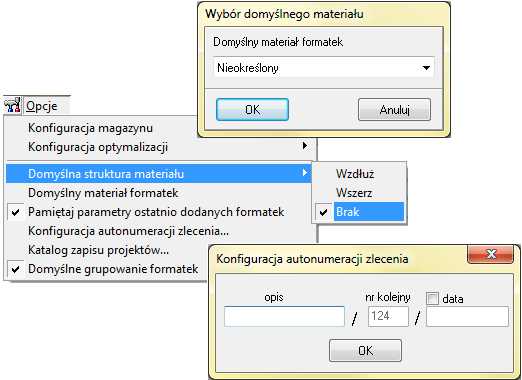Click the material dropdown arrow

point(426,68)
